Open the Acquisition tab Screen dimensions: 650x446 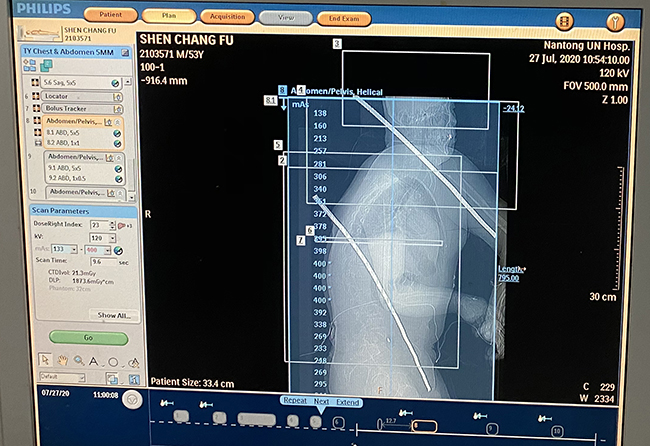(x=227, y=17)
